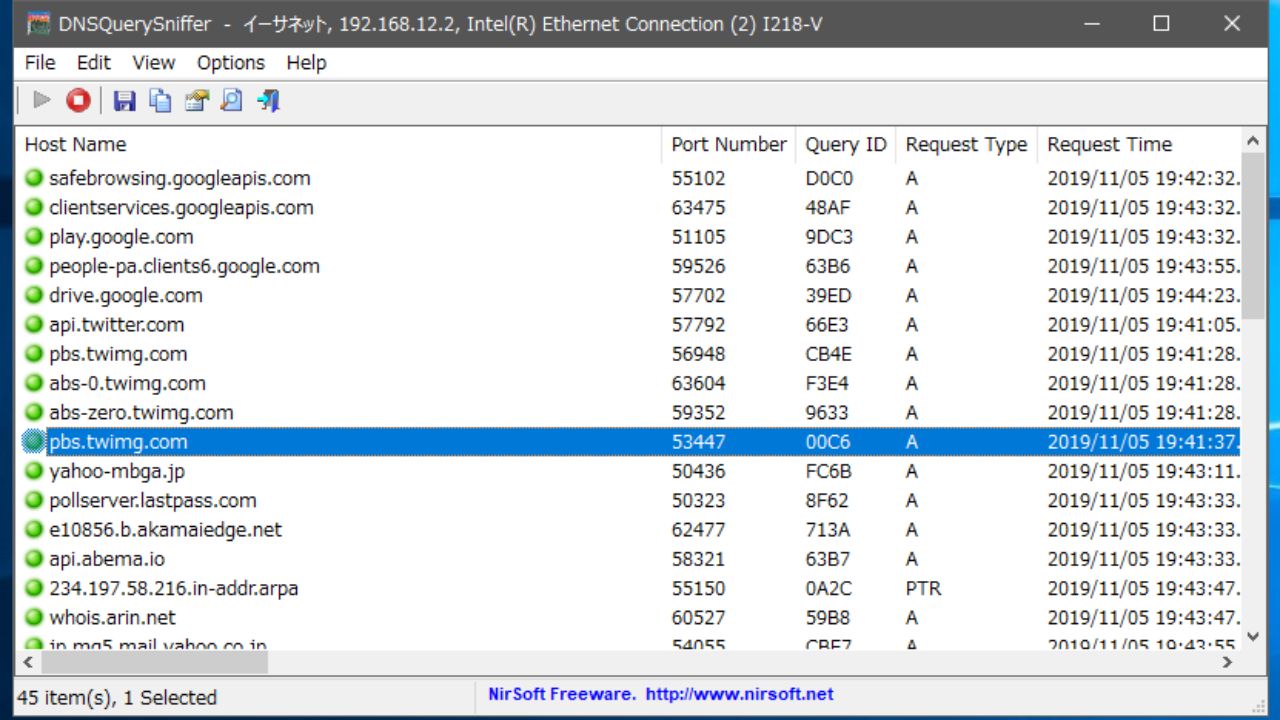The height and width of the screenshot is (720, 1280).
Task: Click green status icon for safebrowsing.googleapis.com
Action: [x=35, y=178]
